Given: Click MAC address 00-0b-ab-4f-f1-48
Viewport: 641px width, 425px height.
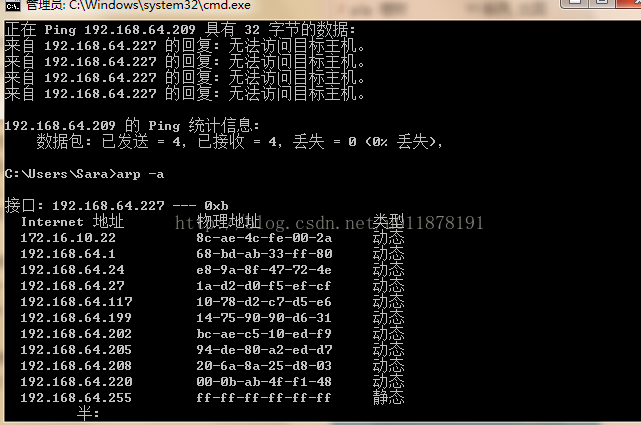Looking at the screenshot, I should tap(264, 381).
